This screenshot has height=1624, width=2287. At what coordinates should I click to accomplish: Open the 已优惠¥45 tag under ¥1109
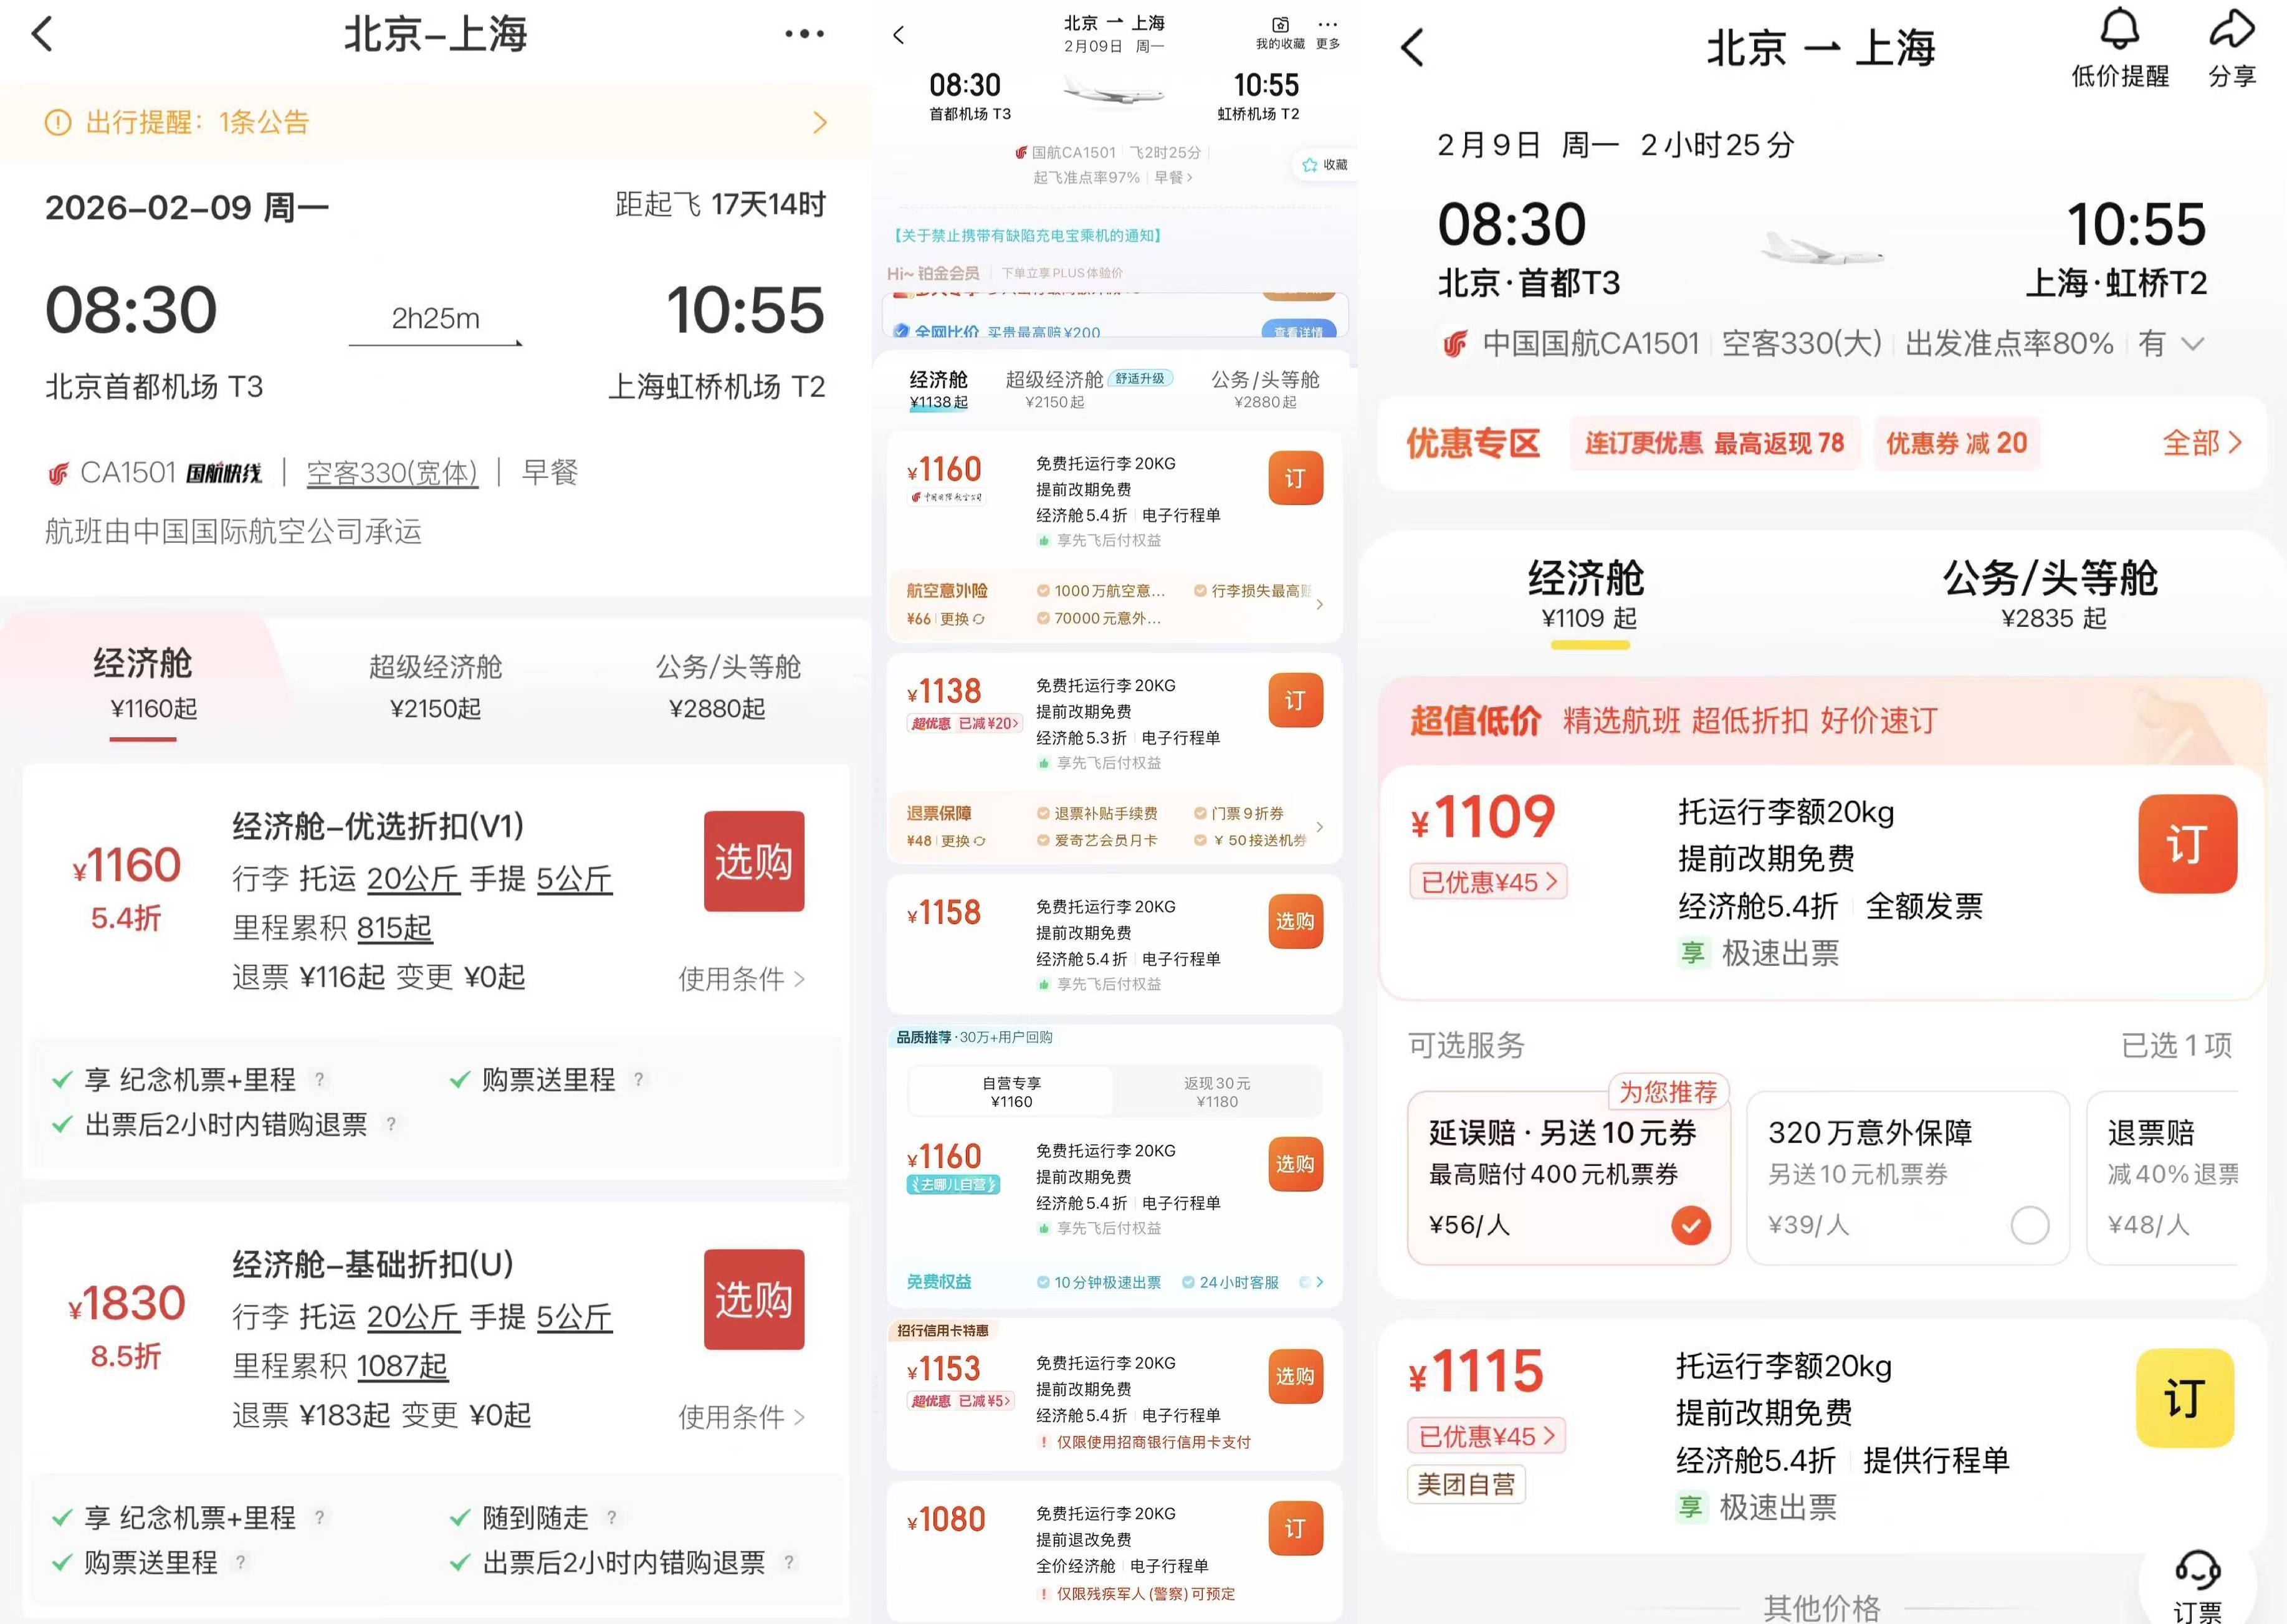(1488, 882)
